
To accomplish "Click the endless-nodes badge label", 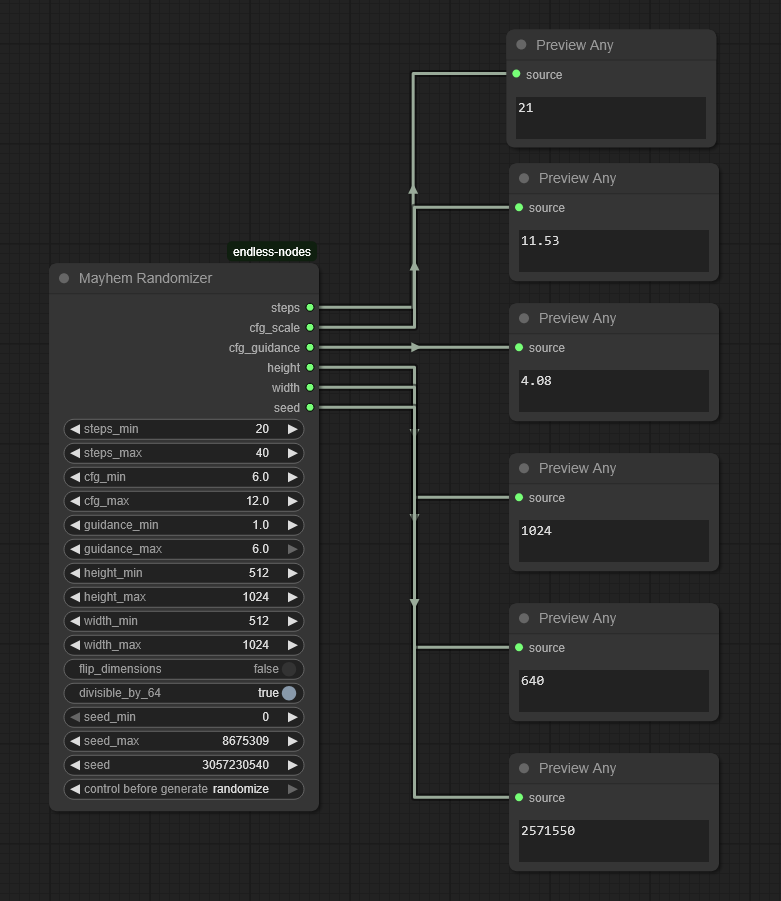I will pyautogui.click(x=272, y=252).
